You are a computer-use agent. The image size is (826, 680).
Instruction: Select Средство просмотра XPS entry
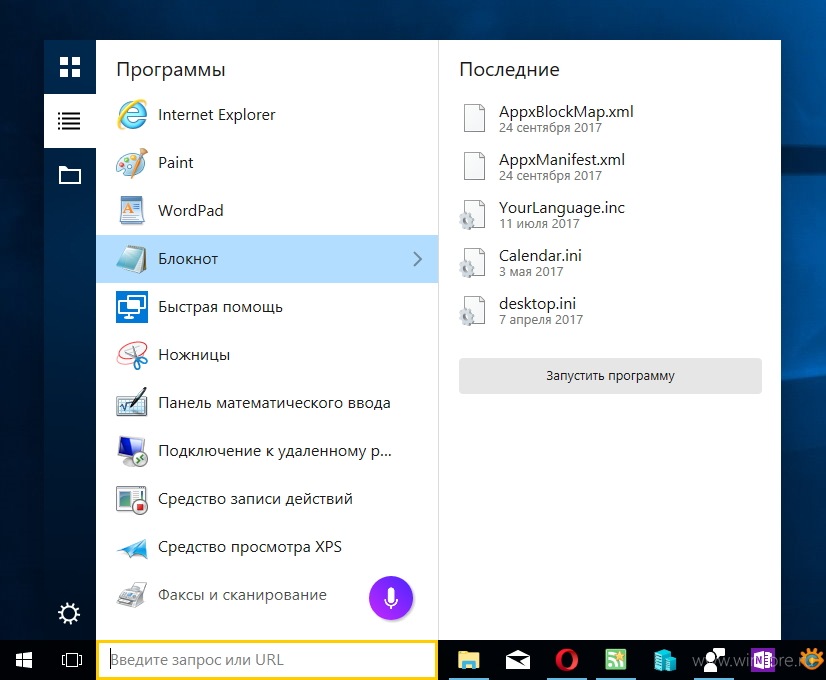click(x=267, y=547)
